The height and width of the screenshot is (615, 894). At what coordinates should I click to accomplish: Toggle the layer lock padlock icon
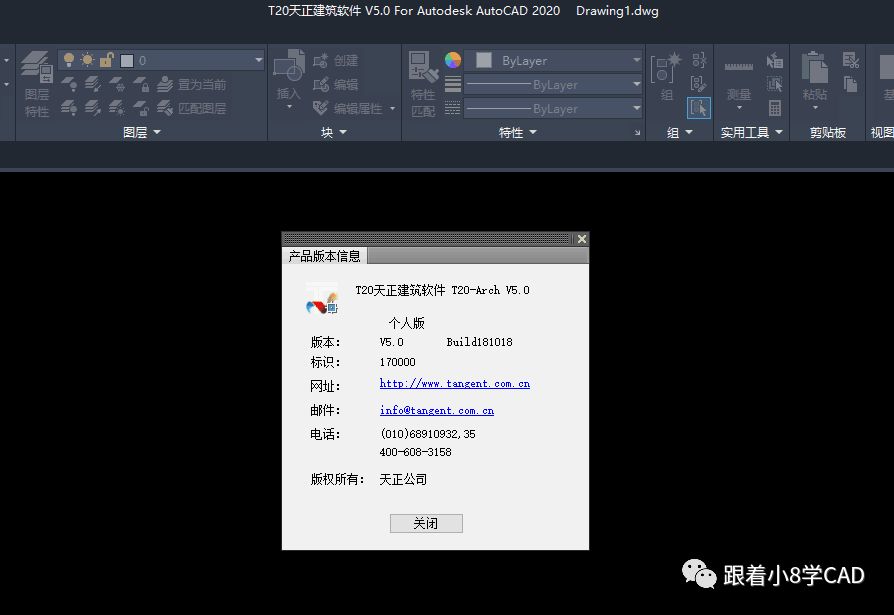pos(107,60)
